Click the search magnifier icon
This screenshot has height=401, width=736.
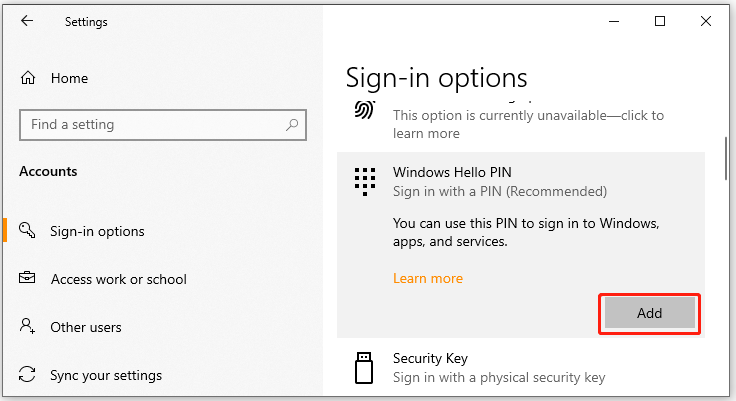(x=292, y=125)
